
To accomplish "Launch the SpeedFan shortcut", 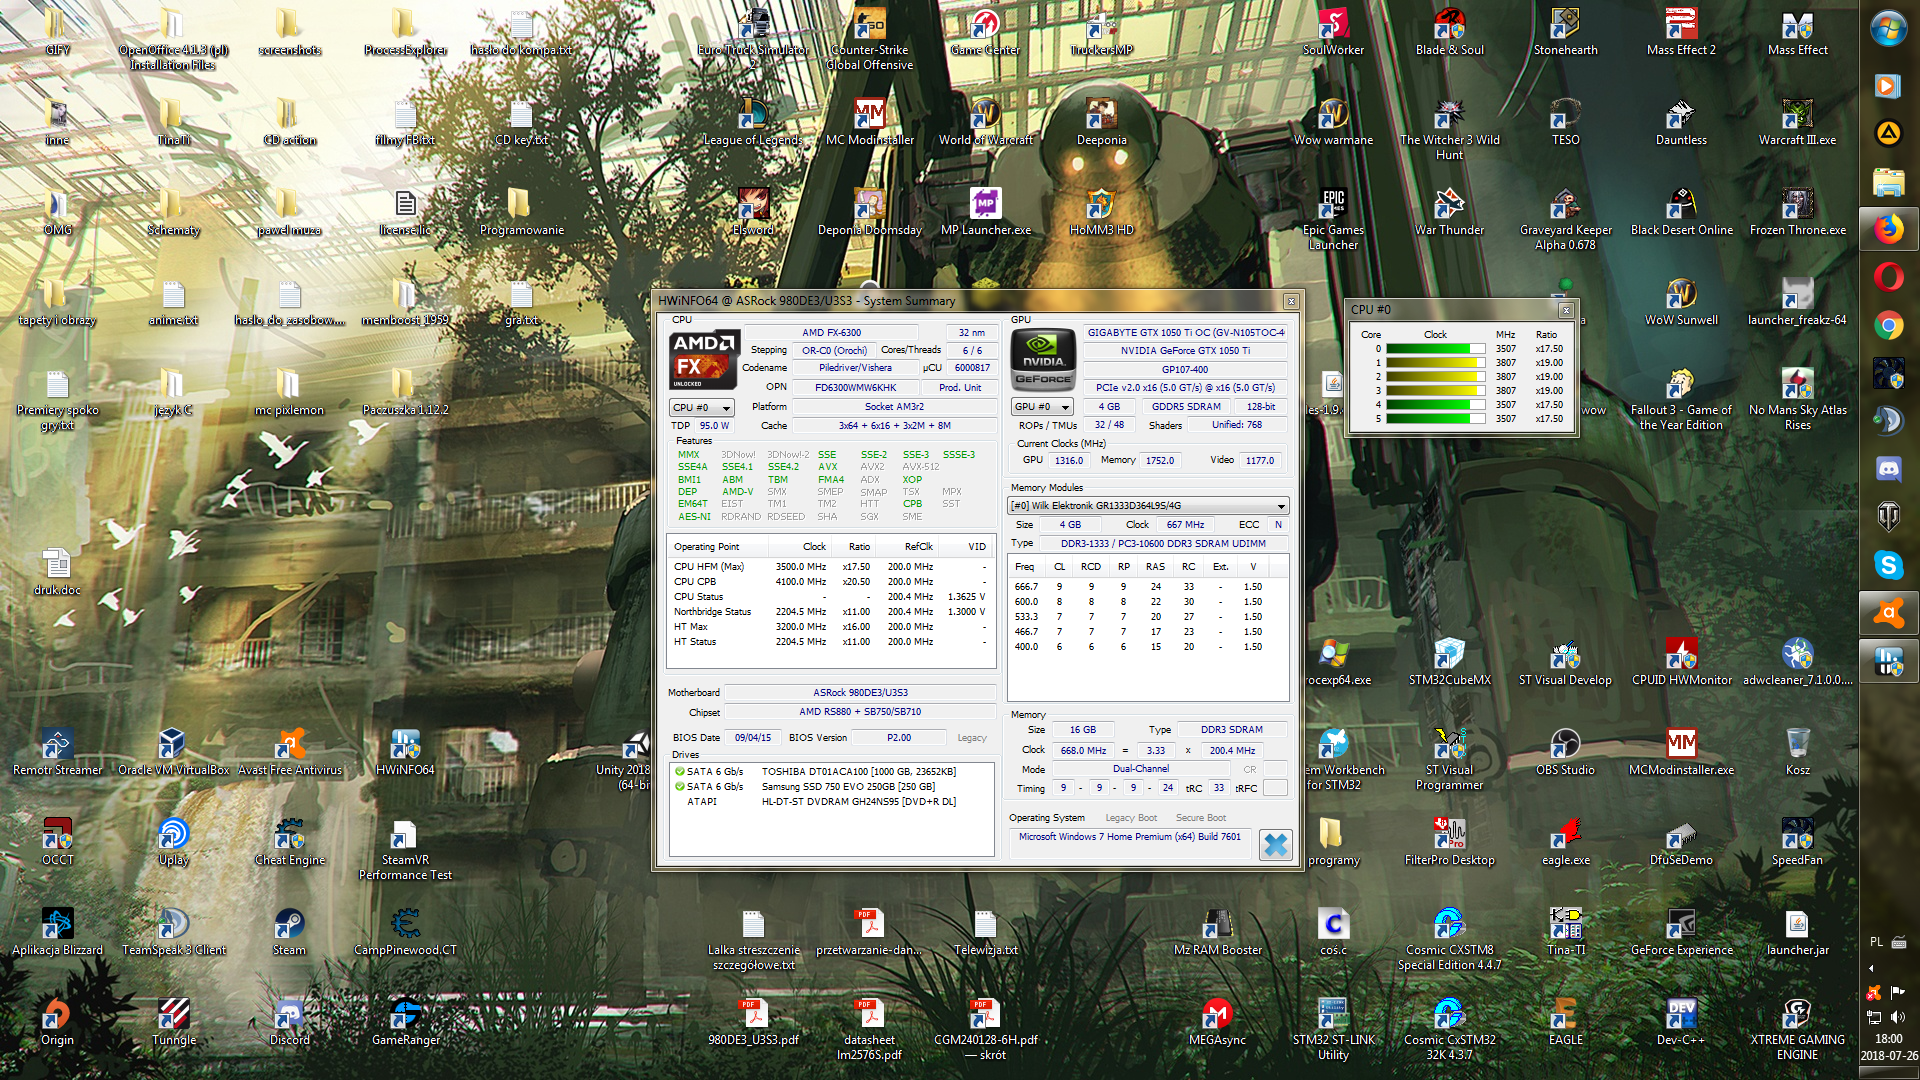I will [1797, 841].
